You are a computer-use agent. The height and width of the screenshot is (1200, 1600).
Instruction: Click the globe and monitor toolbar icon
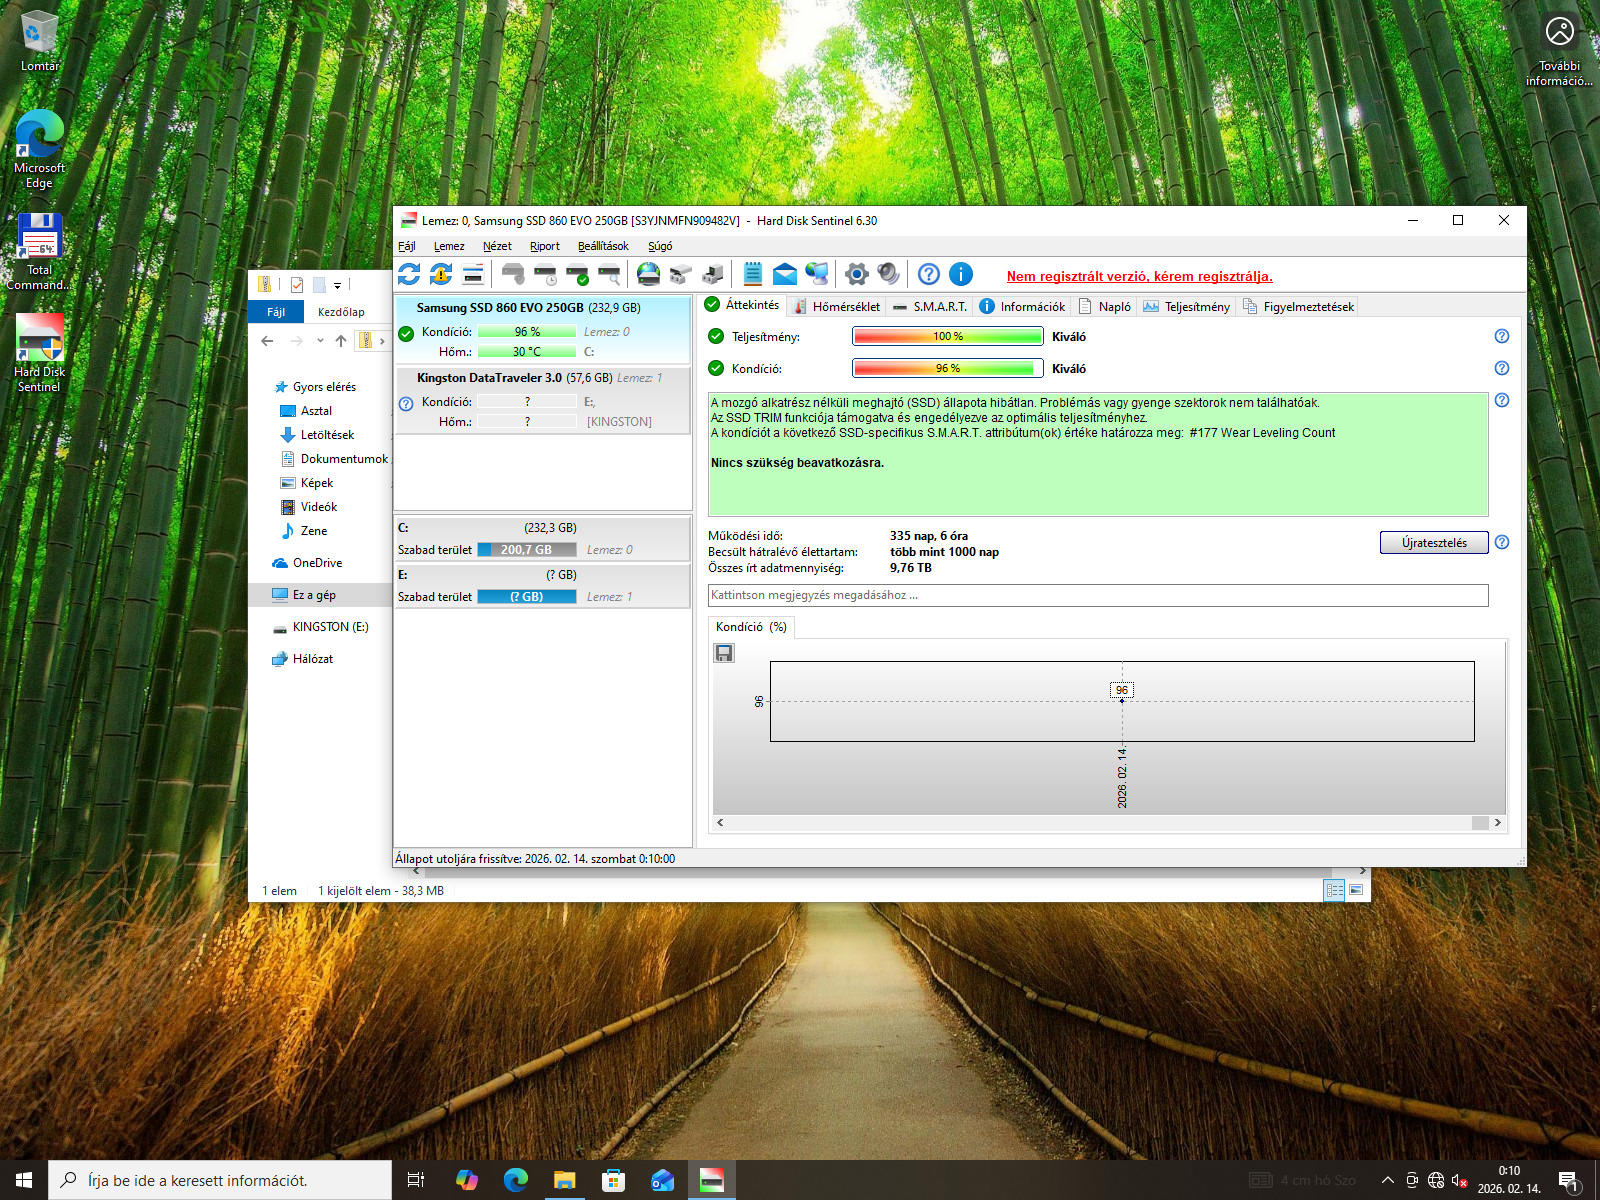817,274
